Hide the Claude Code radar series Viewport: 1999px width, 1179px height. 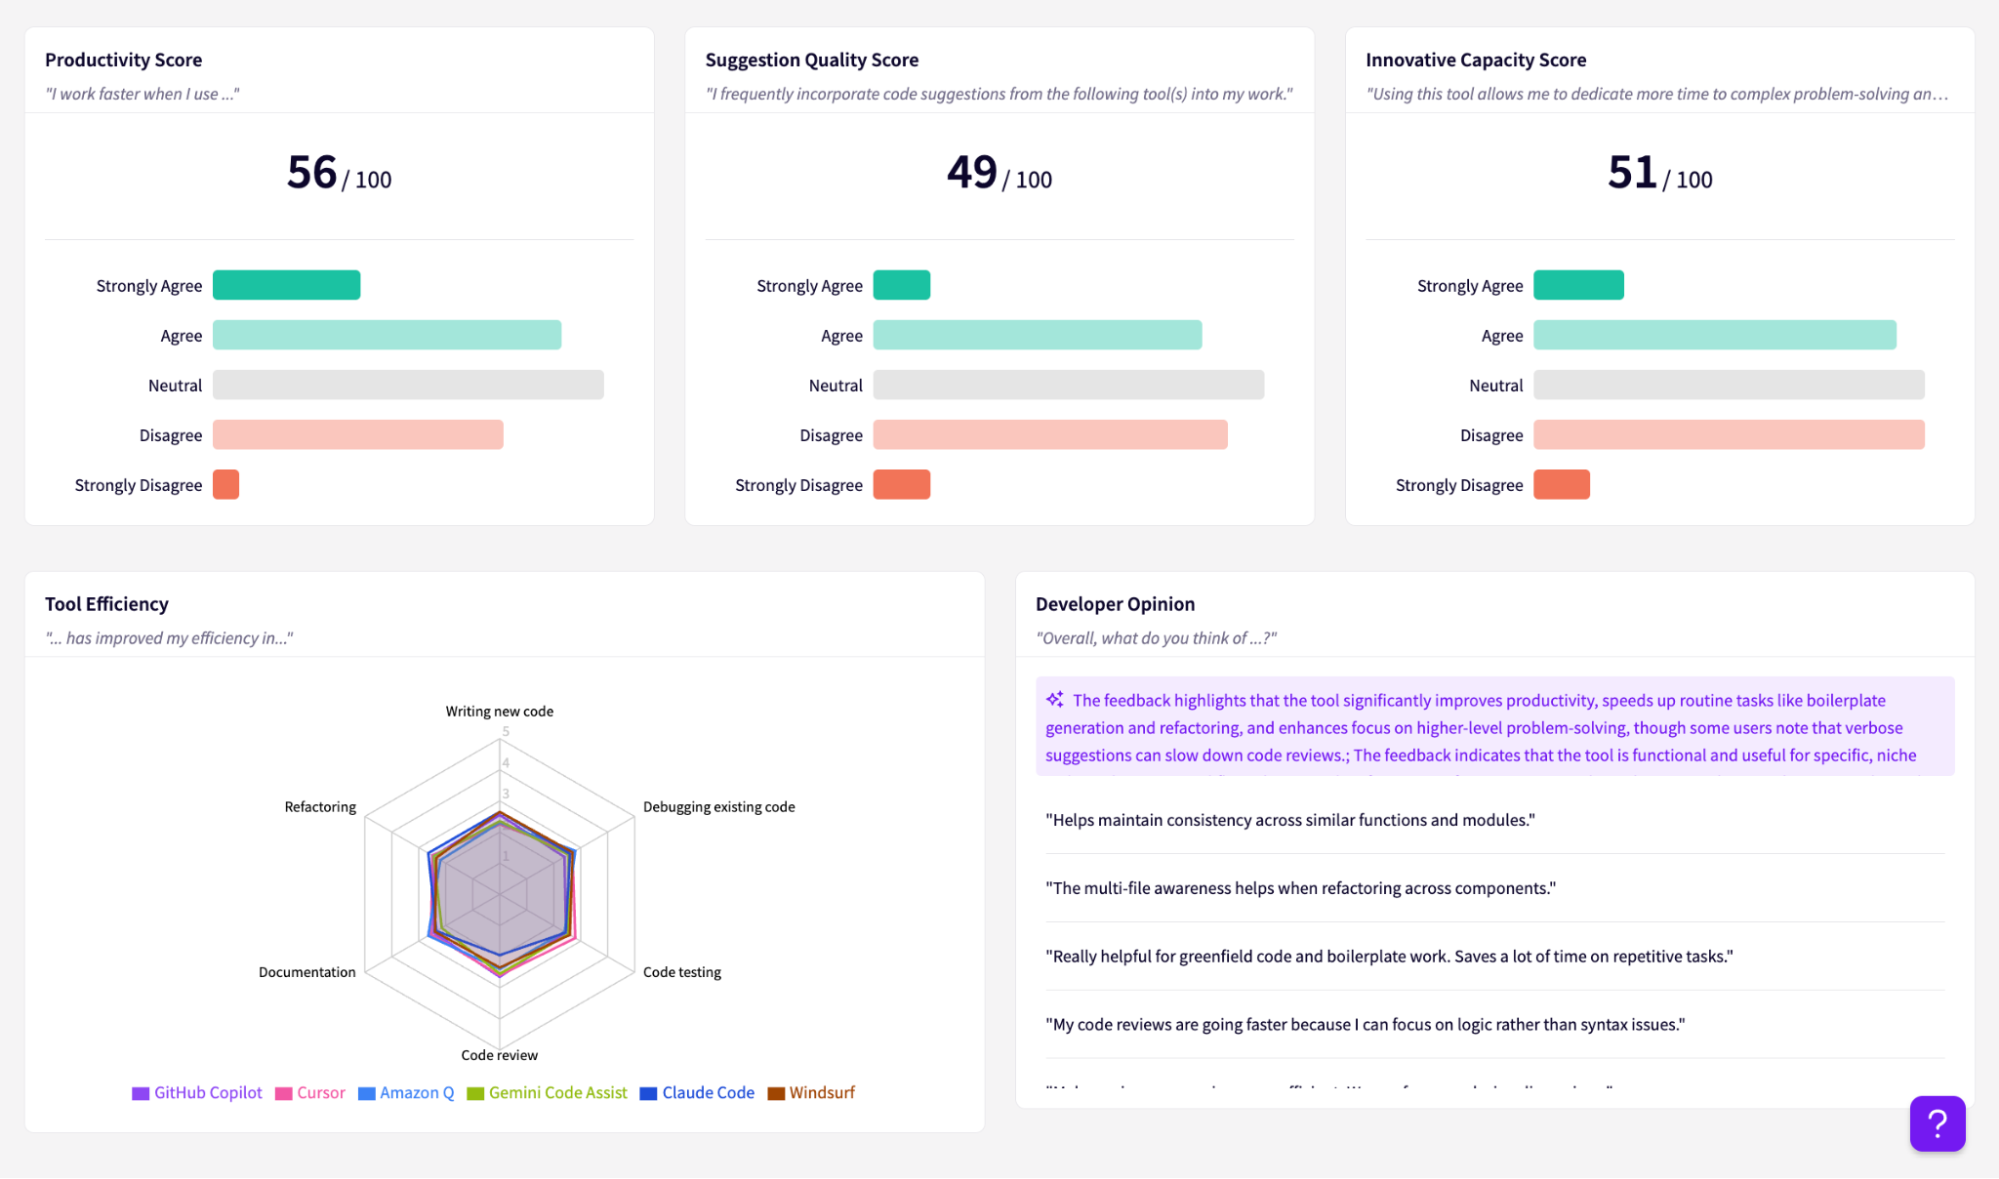pyautogui.click(x=648, y=1092)
